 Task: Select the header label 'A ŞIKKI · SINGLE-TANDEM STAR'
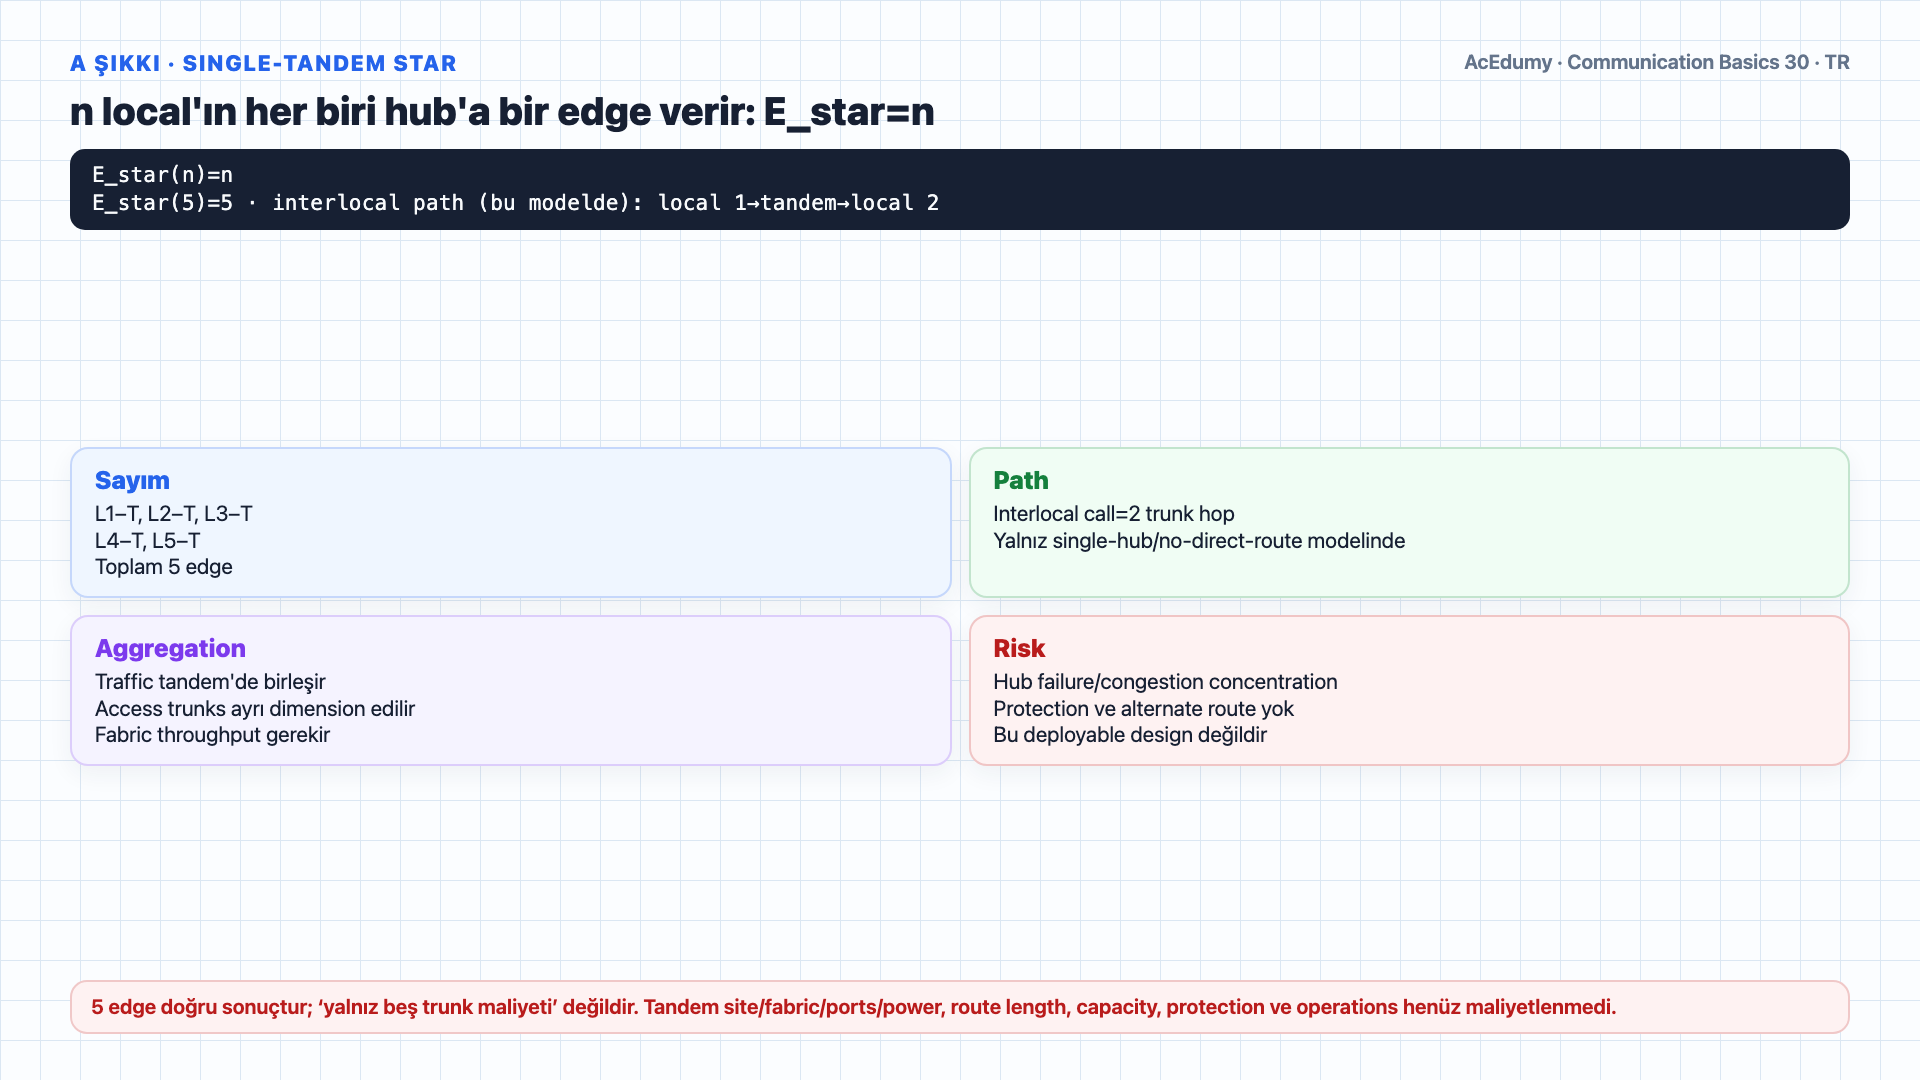tap(263, 63)
